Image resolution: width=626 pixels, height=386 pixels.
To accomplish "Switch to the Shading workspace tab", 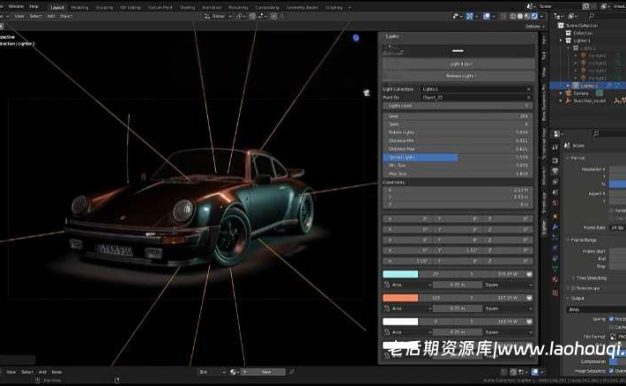I will 187,8.
